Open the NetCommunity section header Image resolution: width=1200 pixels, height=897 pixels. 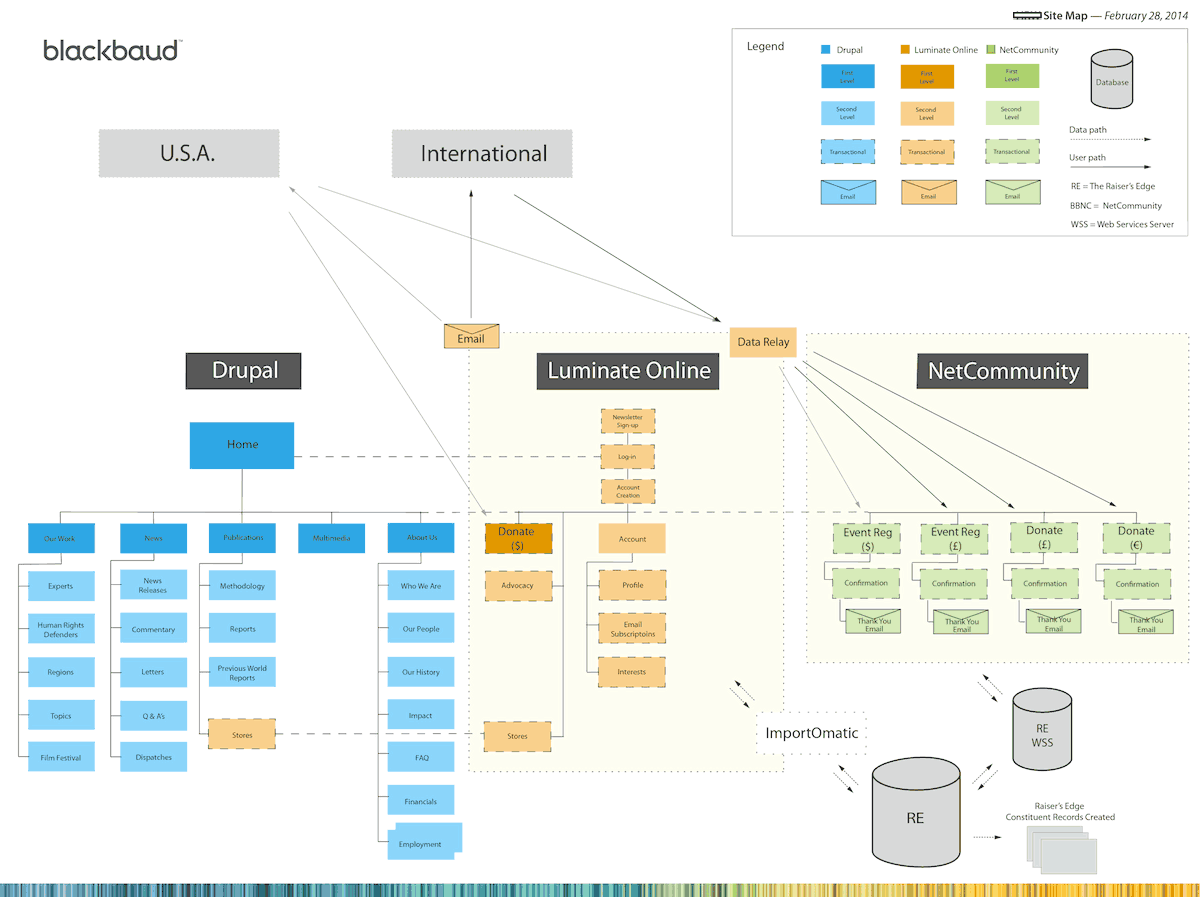(1003, 371)
